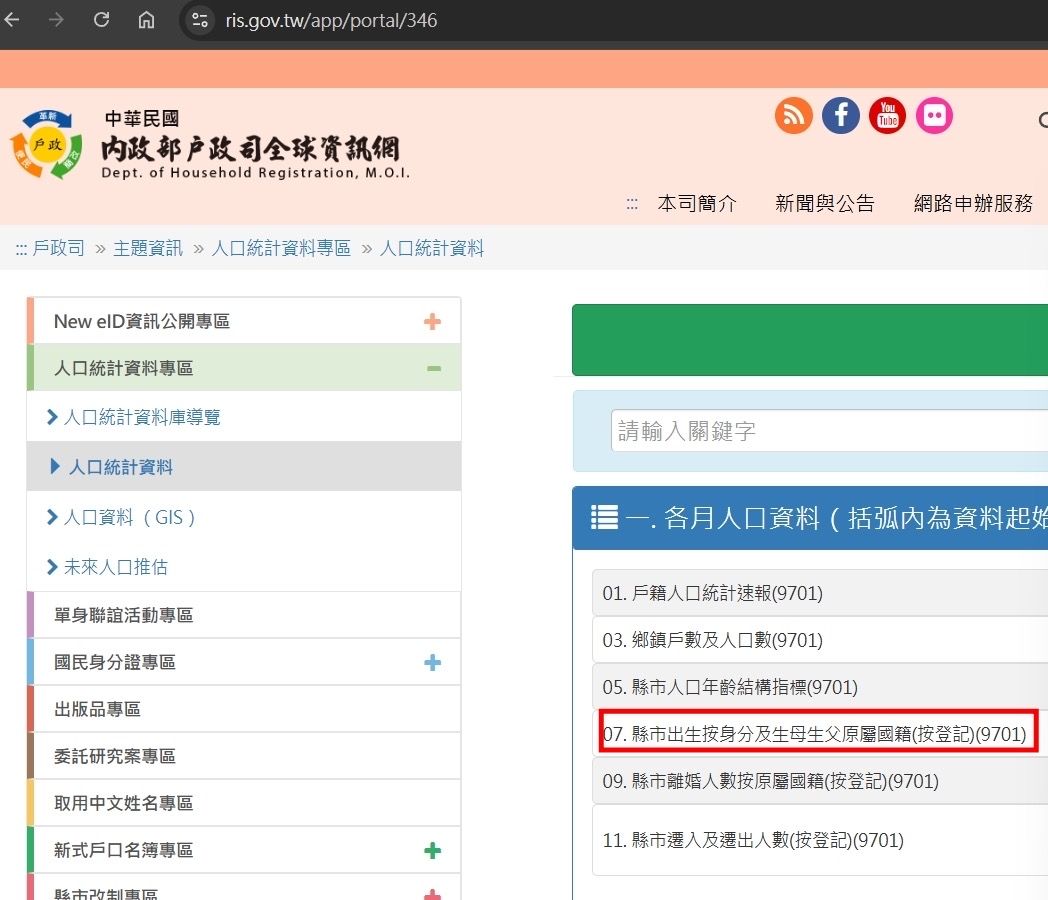The height and width of the screenshot is (900, 1048).
Task: Expand the New eID資訊公開專區 section
Action: point(432,321)
